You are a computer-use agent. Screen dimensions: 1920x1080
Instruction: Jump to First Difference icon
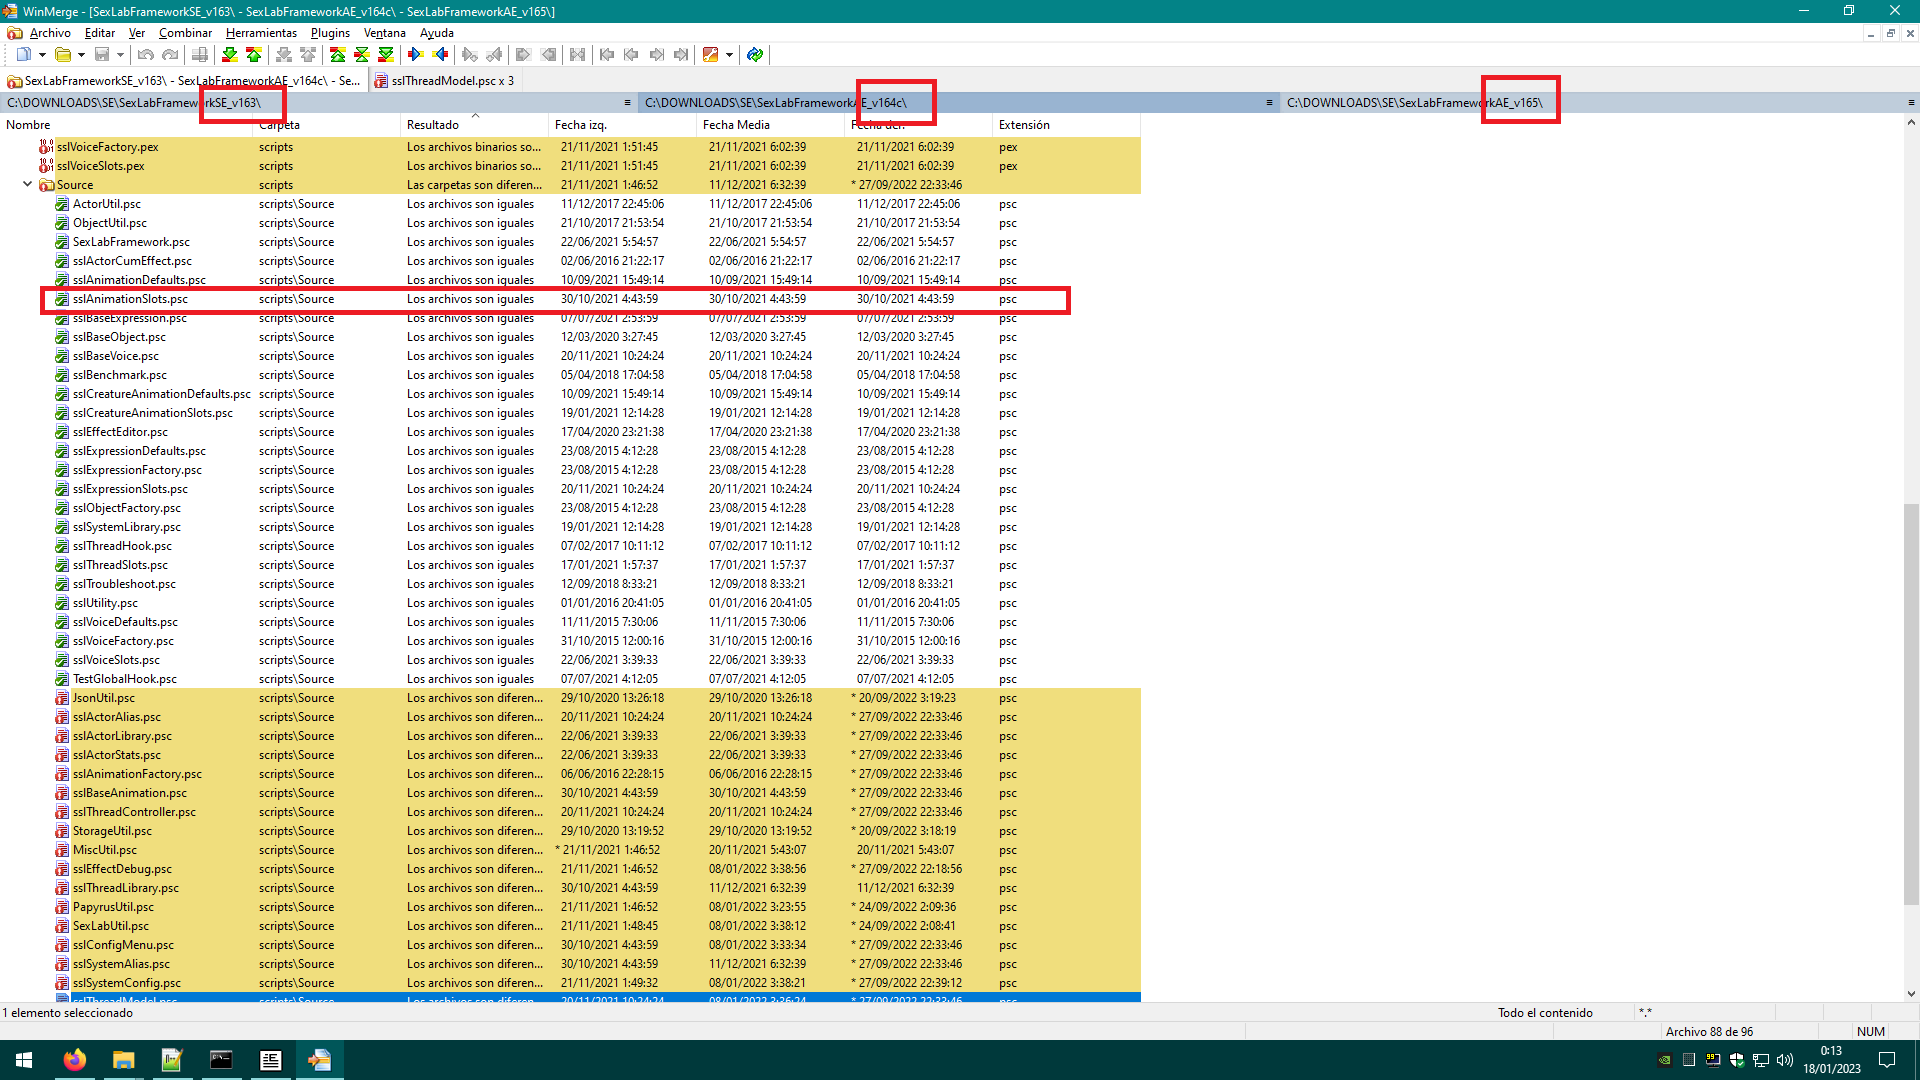coord(338,55)
